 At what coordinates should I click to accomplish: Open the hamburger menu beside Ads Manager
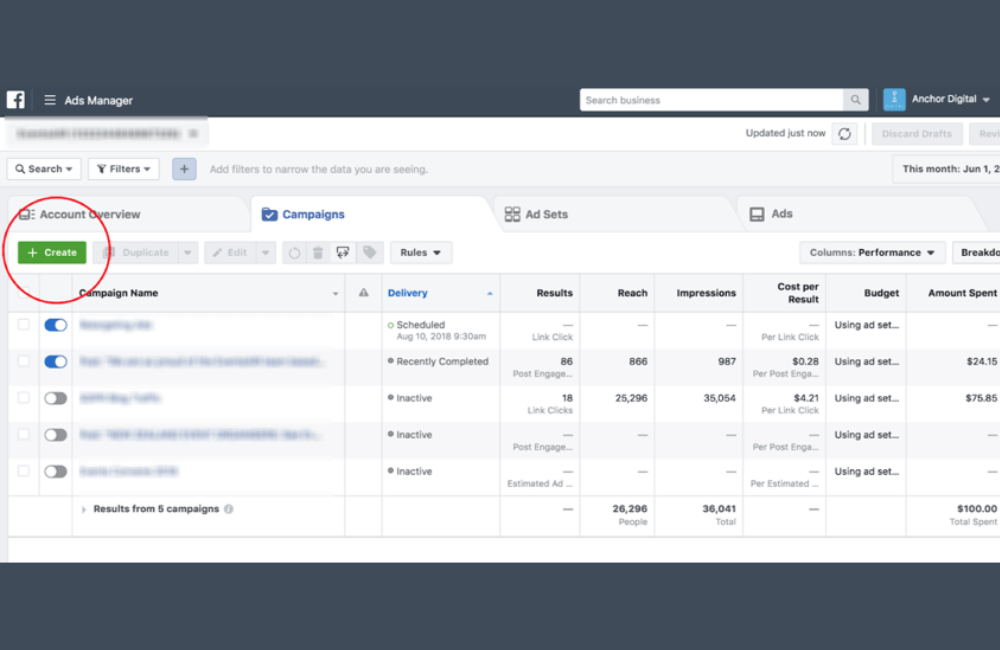49,100
